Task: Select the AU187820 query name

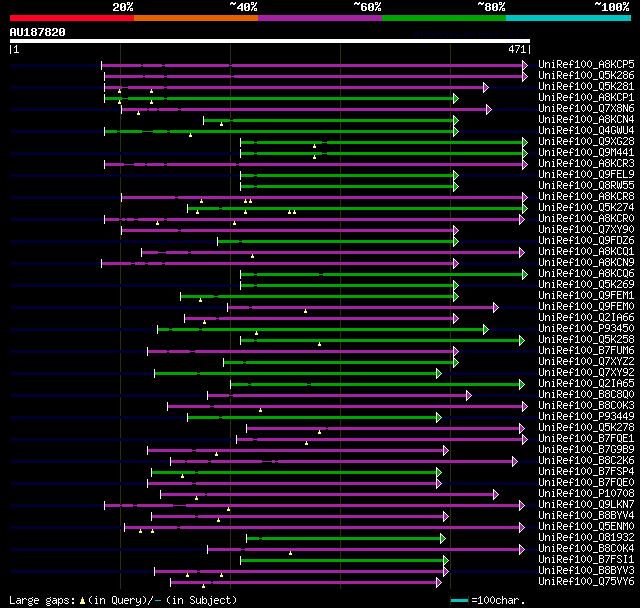Action: [38, 32]
